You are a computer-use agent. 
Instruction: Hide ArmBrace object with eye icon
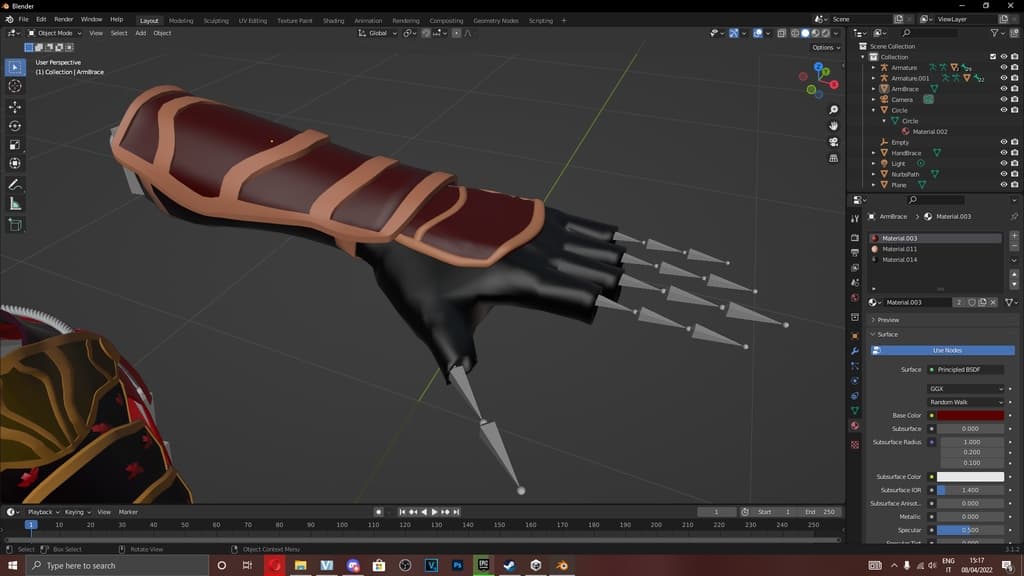[1003, 89]
